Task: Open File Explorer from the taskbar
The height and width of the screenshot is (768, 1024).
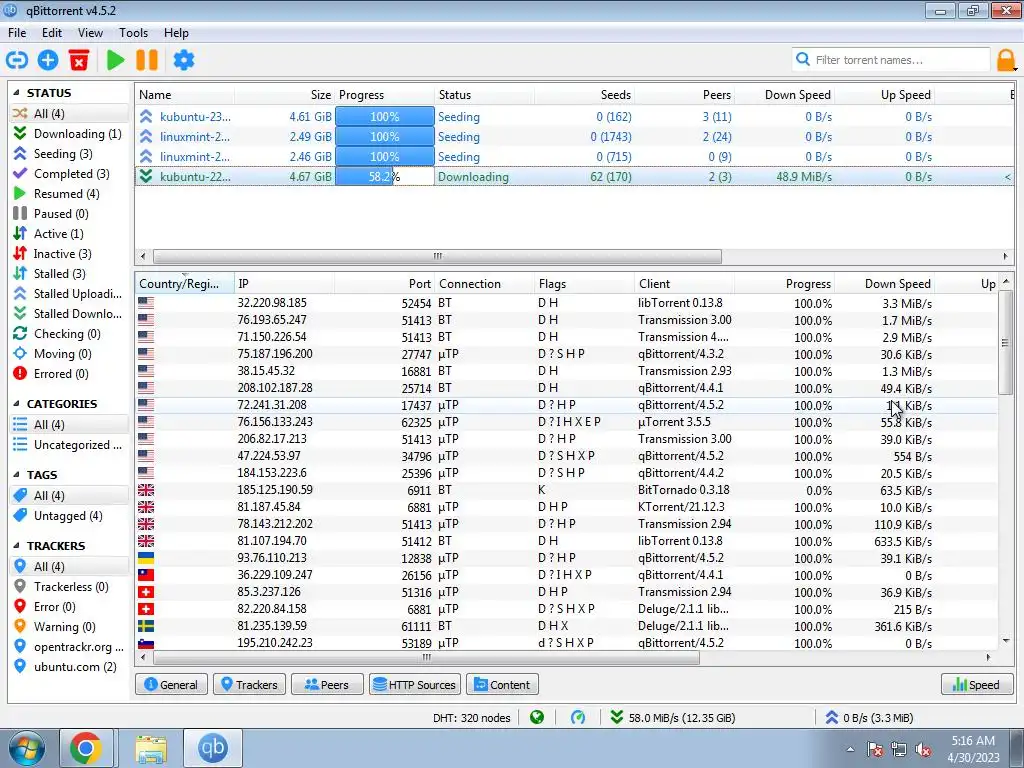Action: 151,748
